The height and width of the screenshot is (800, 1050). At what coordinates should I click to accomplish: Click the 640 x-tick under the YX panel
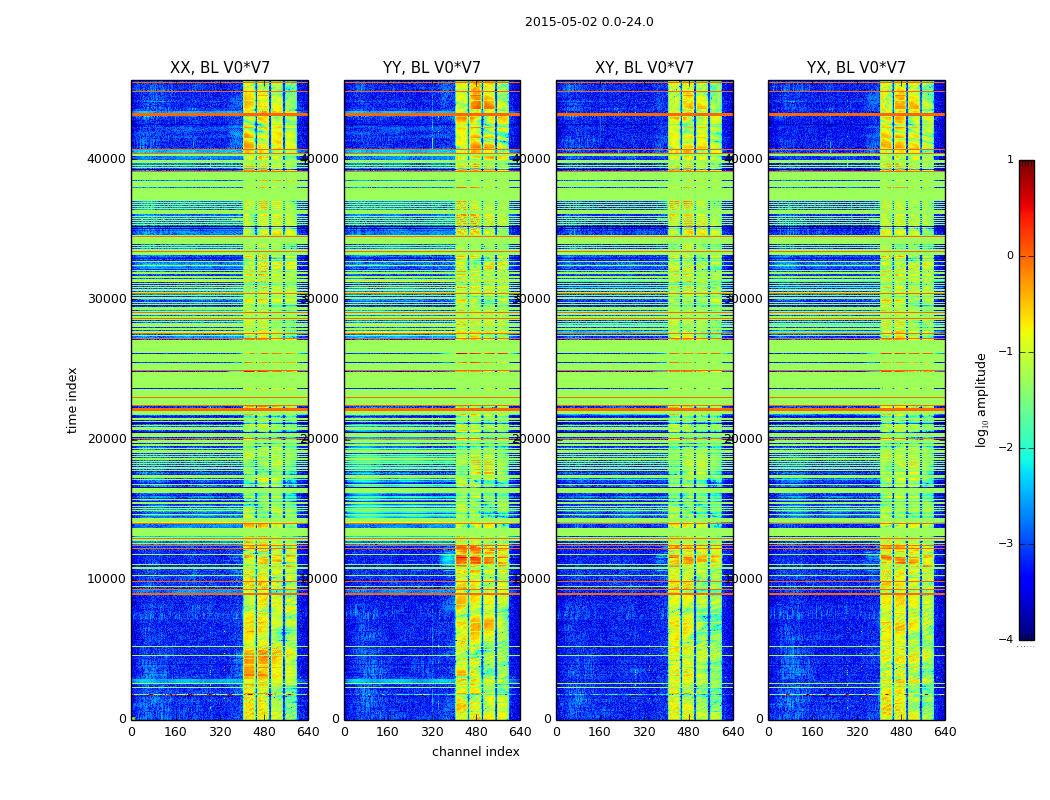click(x=945, y=732)
